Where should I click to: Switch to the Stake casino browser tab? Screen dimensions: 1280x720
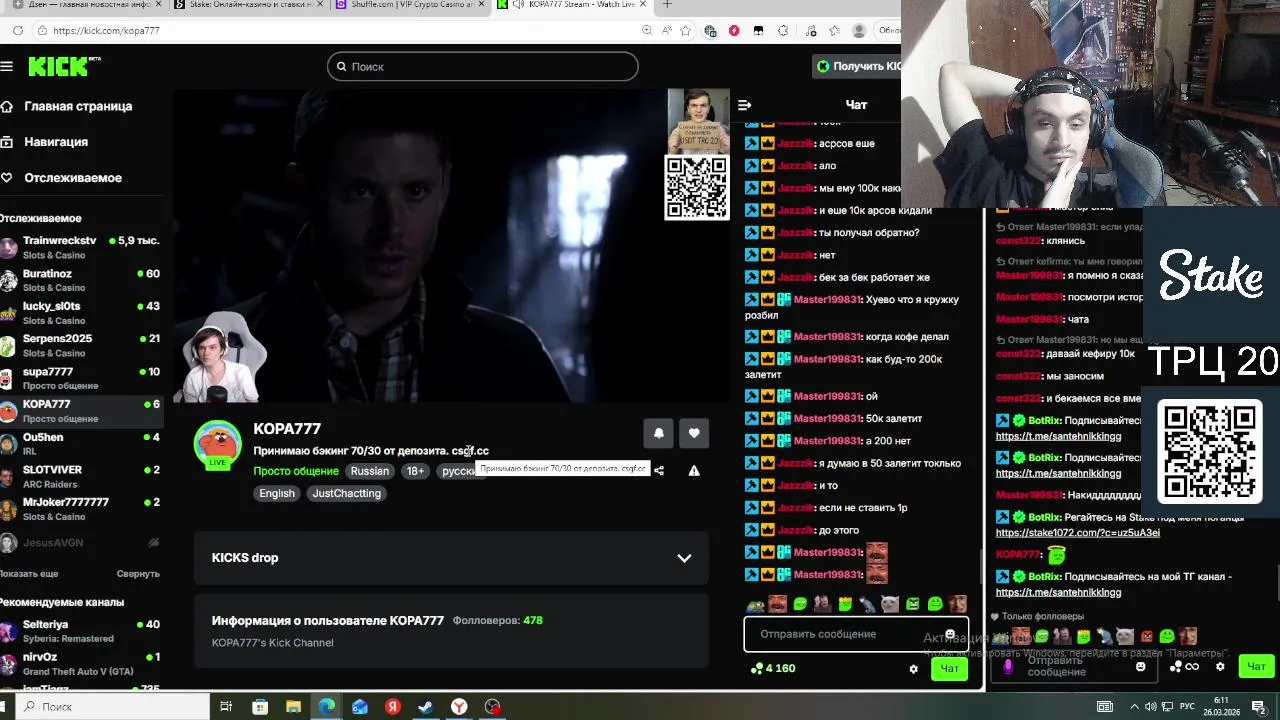(x=247, y=5)
